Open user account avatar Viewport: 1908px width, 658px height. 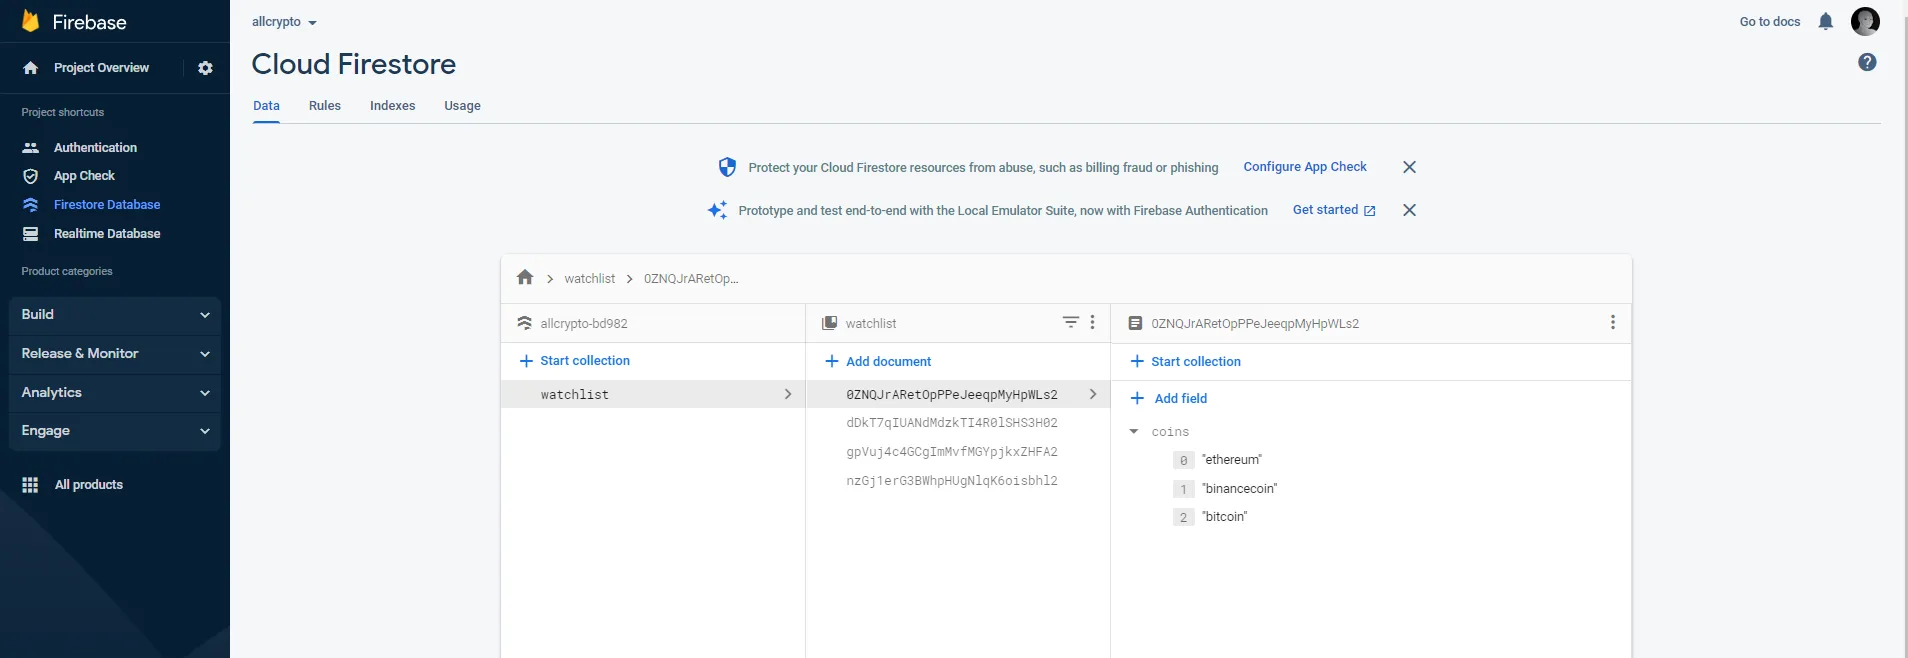(1865, 22)
